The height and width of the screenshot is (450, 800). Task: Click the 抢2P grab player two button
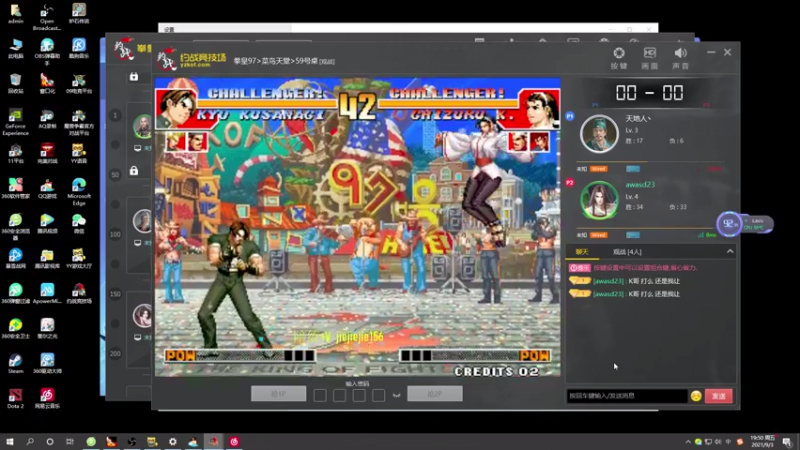coord(435,394)
